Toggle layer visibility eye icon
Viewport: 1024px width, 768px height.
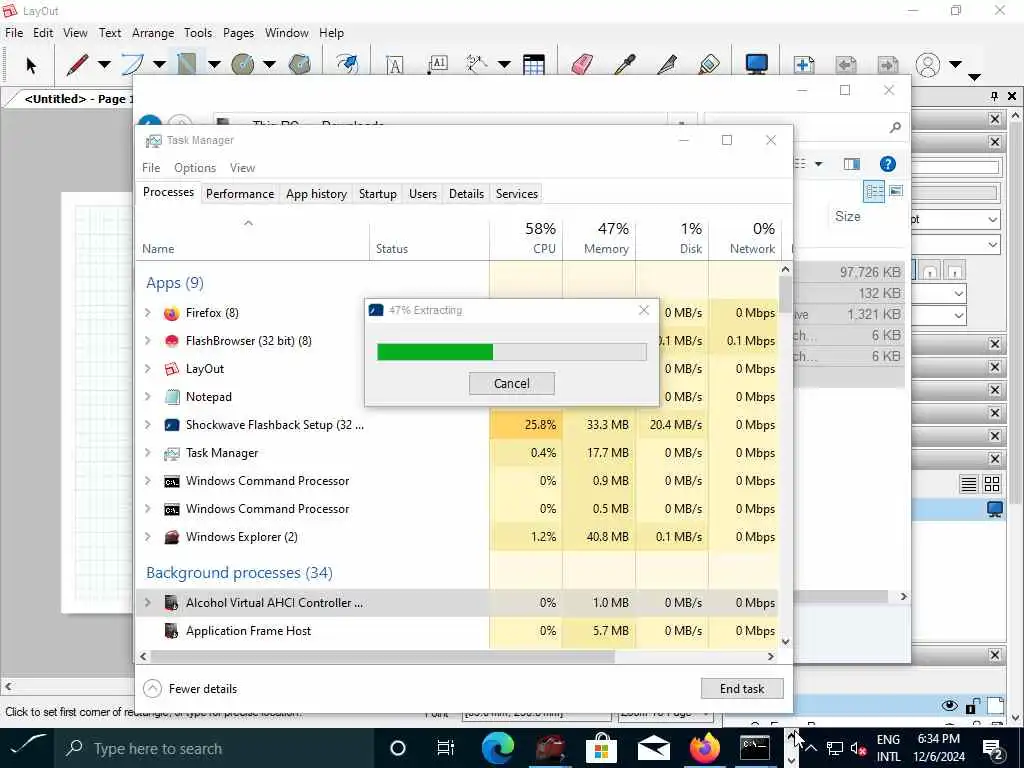click(950, 705)
